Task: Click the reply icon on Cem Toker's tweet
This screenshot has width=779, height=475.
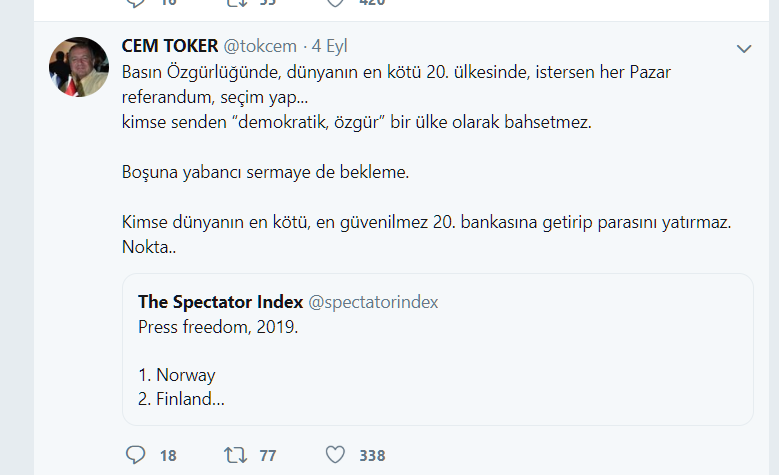Action: point(136,455)
